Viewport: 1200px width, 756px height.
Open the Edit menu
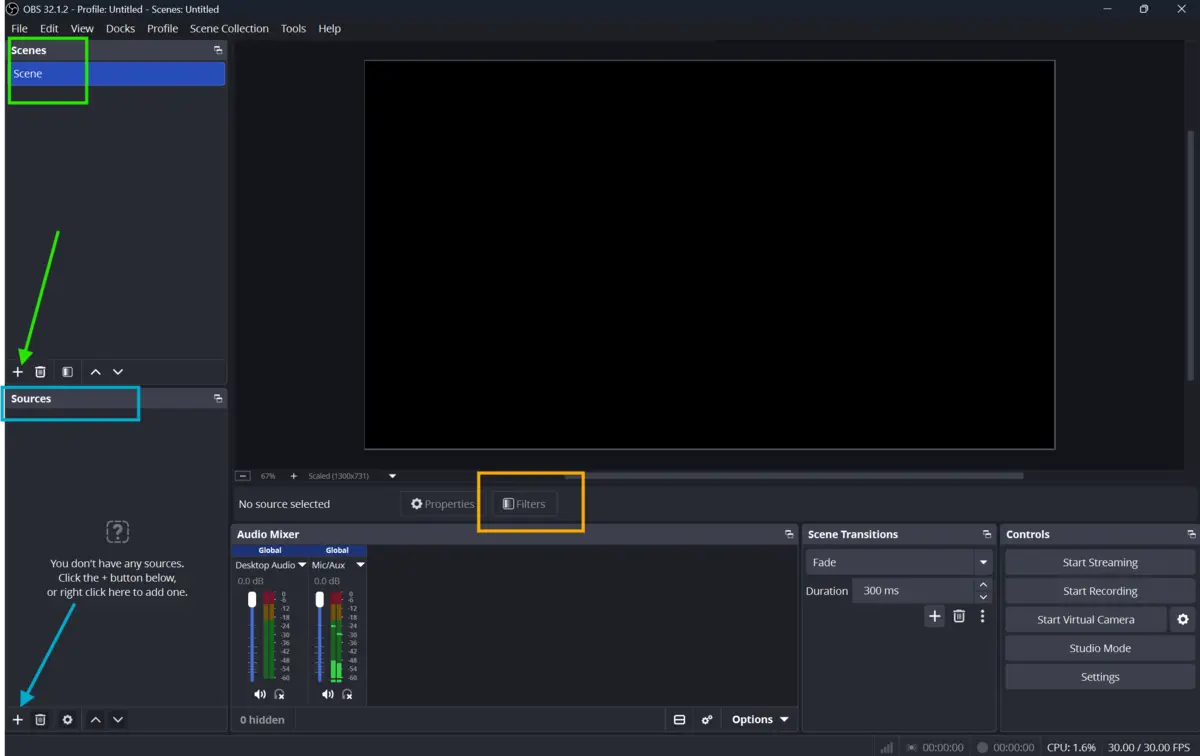[x=49, y=29]
